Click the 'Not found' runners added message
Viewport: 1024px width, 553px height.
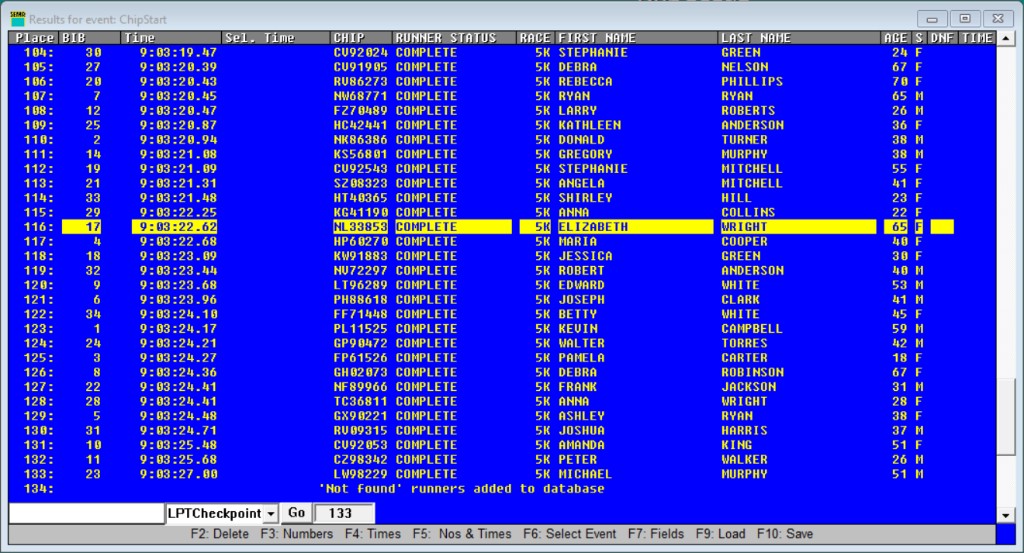coord(461,489)
